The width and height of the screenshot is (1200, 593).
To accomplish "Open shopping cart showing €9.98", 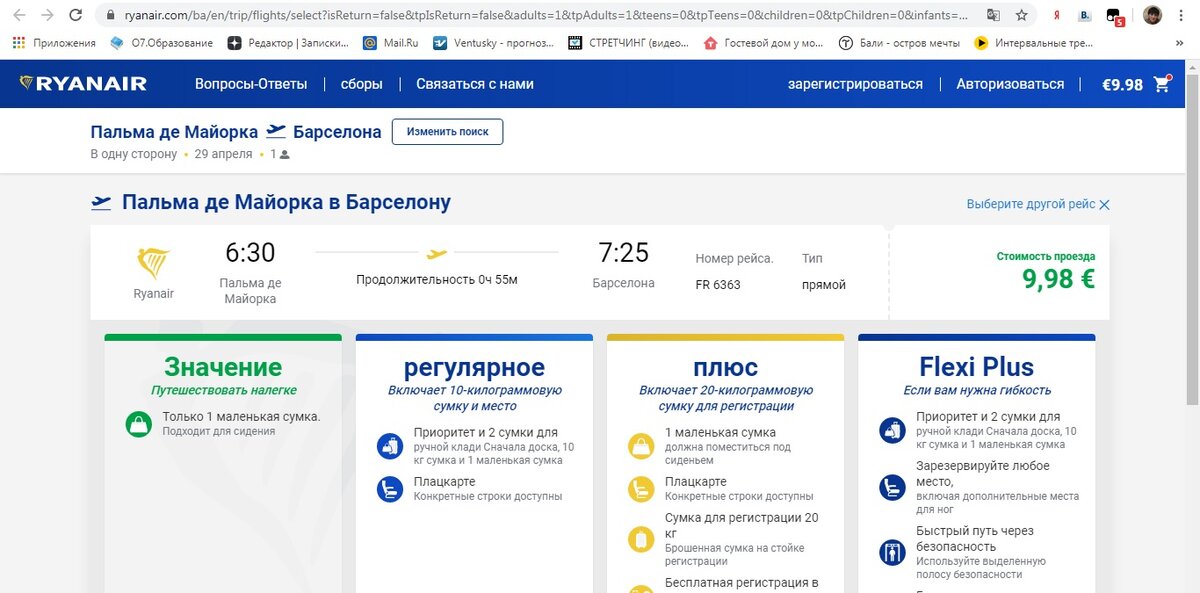I will point(1136,84).
